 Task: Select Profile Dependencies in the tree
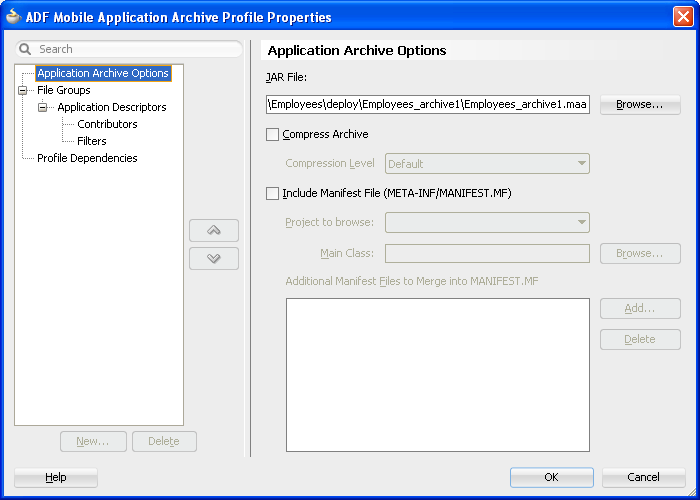(x=87, y=158)
